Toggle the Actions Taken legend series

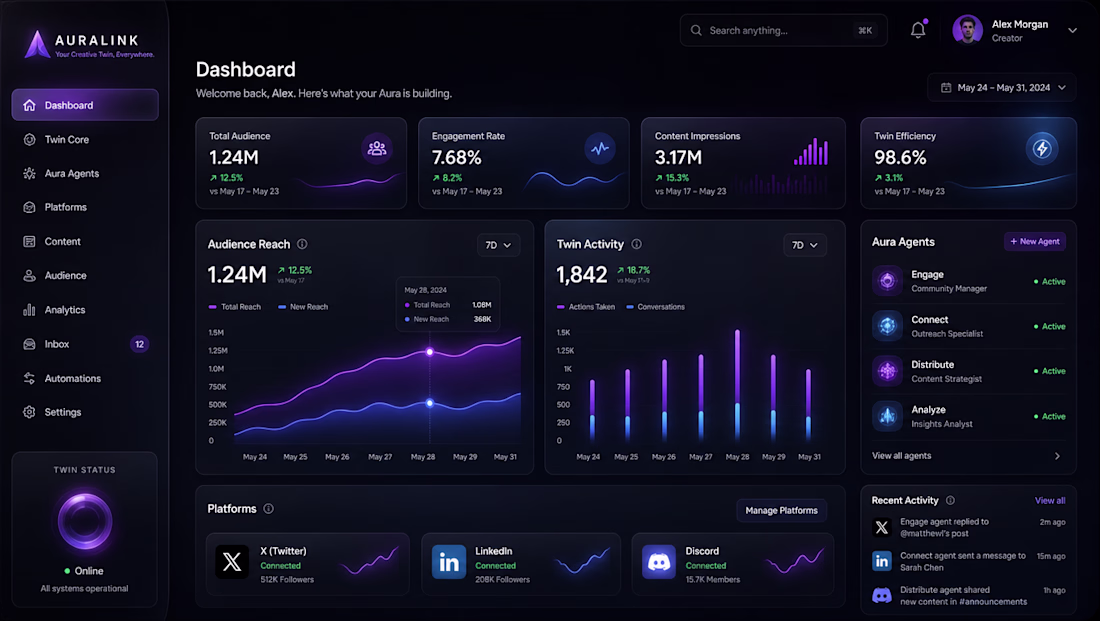[586, 307]
